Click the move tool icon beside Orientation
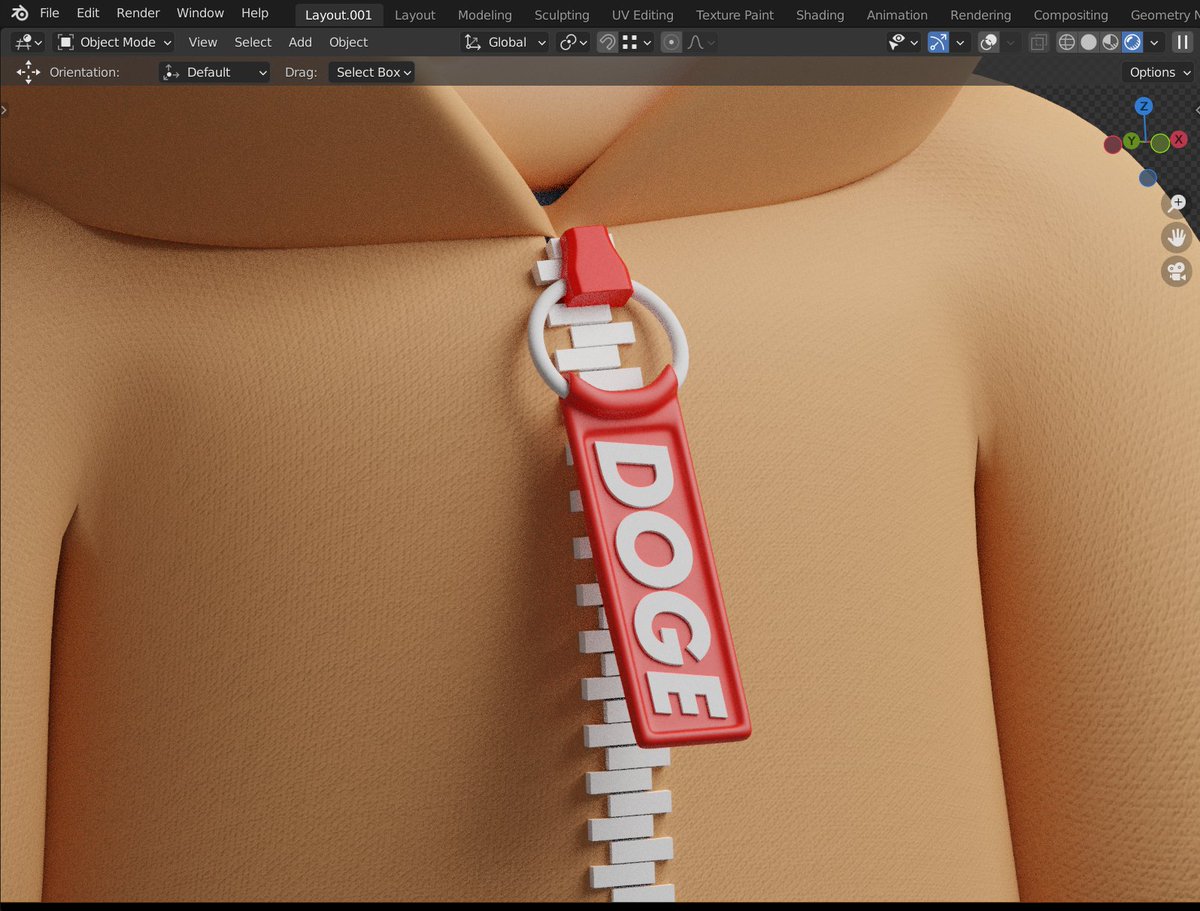The image size is (1200, 911). [x=28, y=72]
